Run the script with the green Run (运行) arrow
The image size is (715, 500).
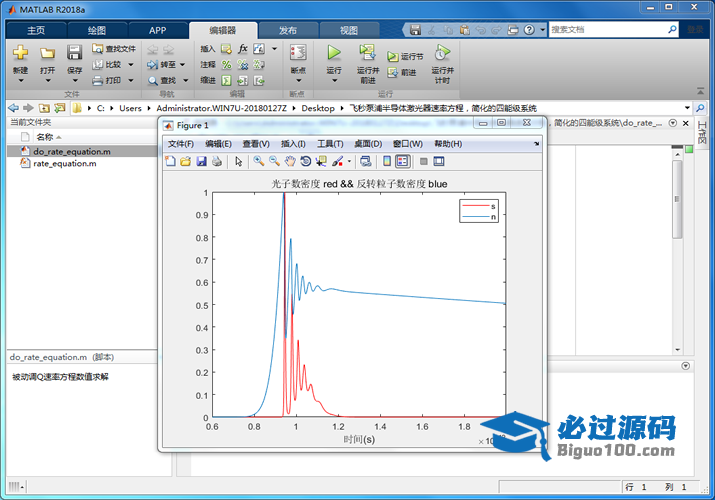(x=334, y=53)
